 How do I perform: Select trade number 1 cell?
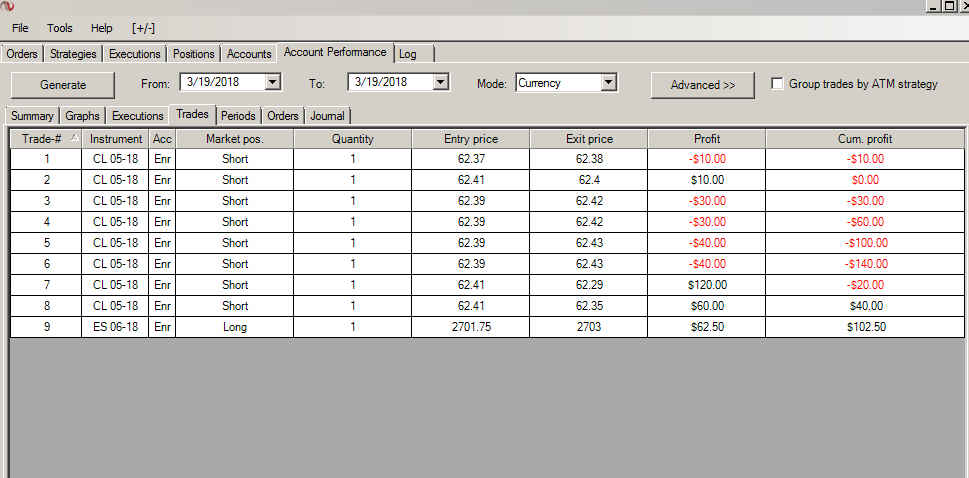pos(46,159)
